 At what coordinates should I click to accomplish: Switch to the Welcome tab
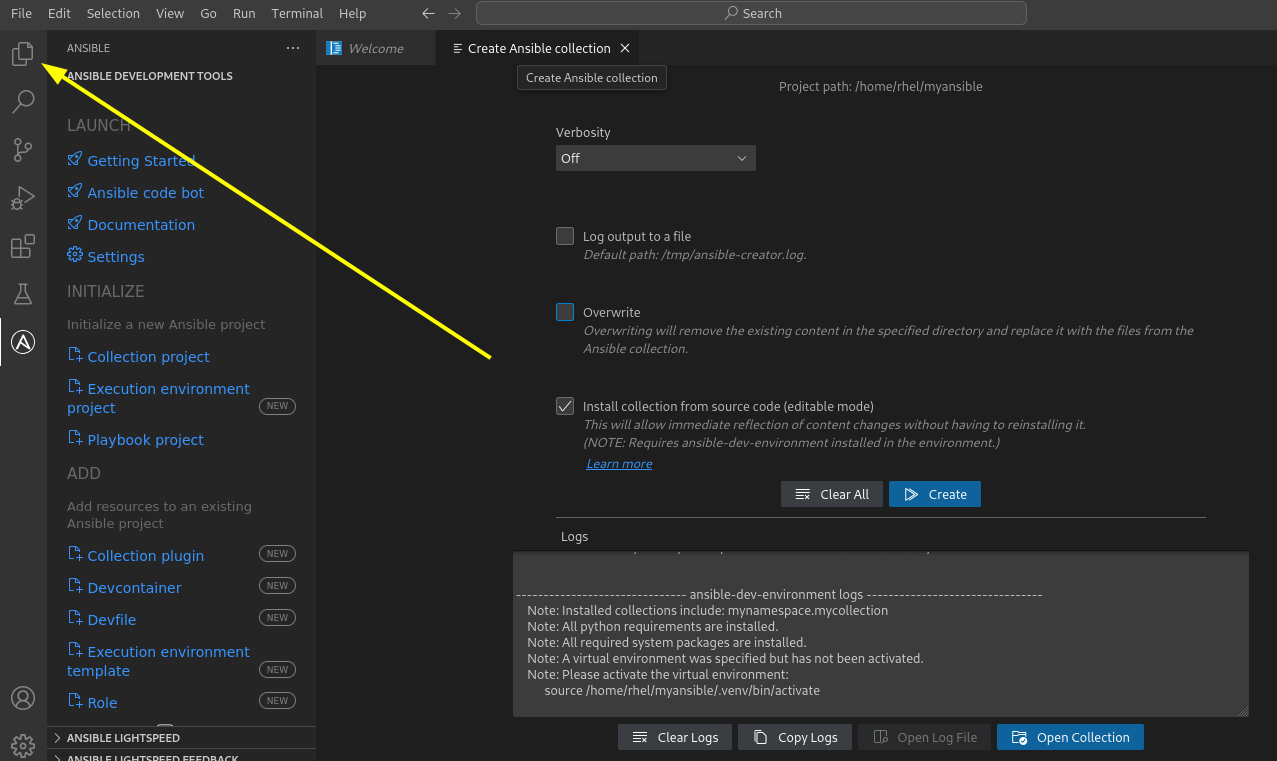tap(375, 48)
